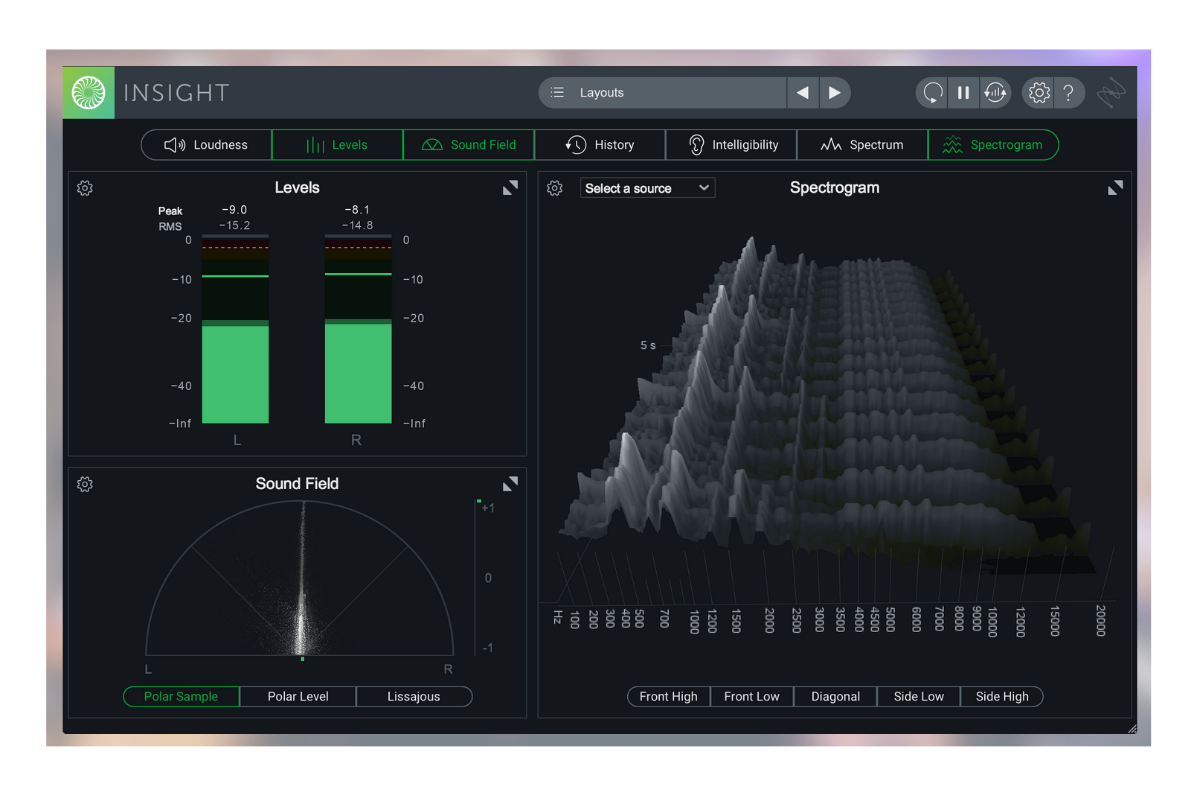The height and width of the screenshot is (800, 1200).
Task: Reset the meters with the circular arrow icon
Action: click(932, 93)
